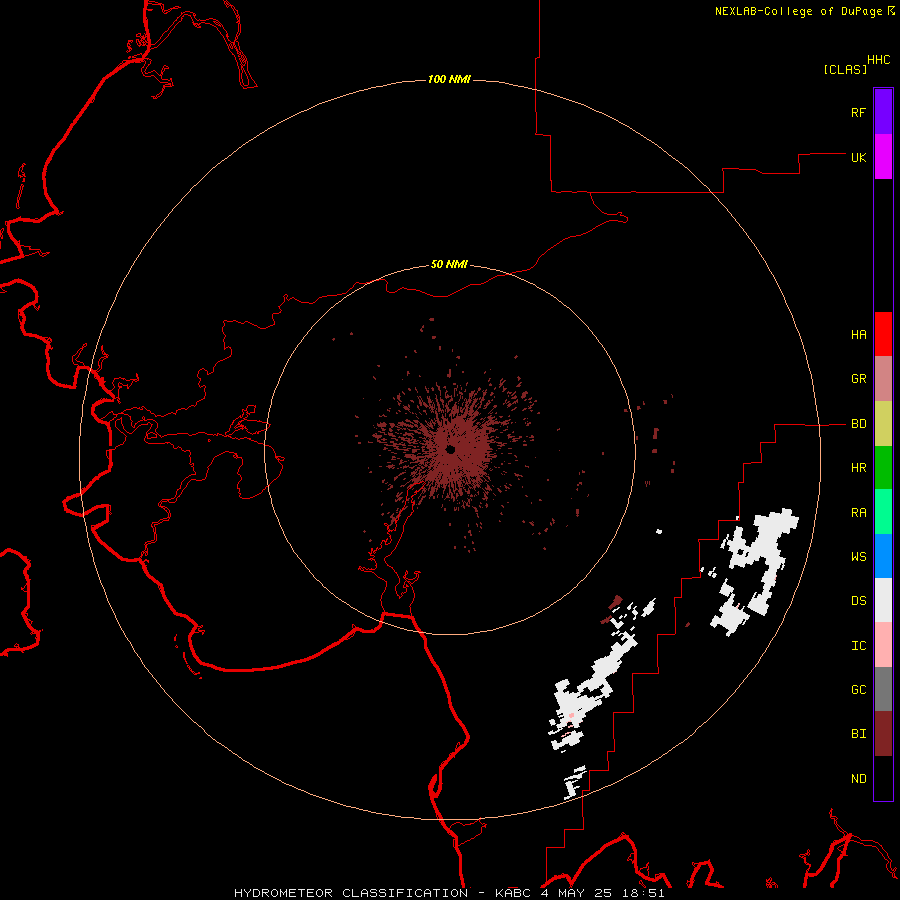Click the HYDROMETEOR CLASSIFICATION title text
The image size is (900, 900).
point(351,893)
